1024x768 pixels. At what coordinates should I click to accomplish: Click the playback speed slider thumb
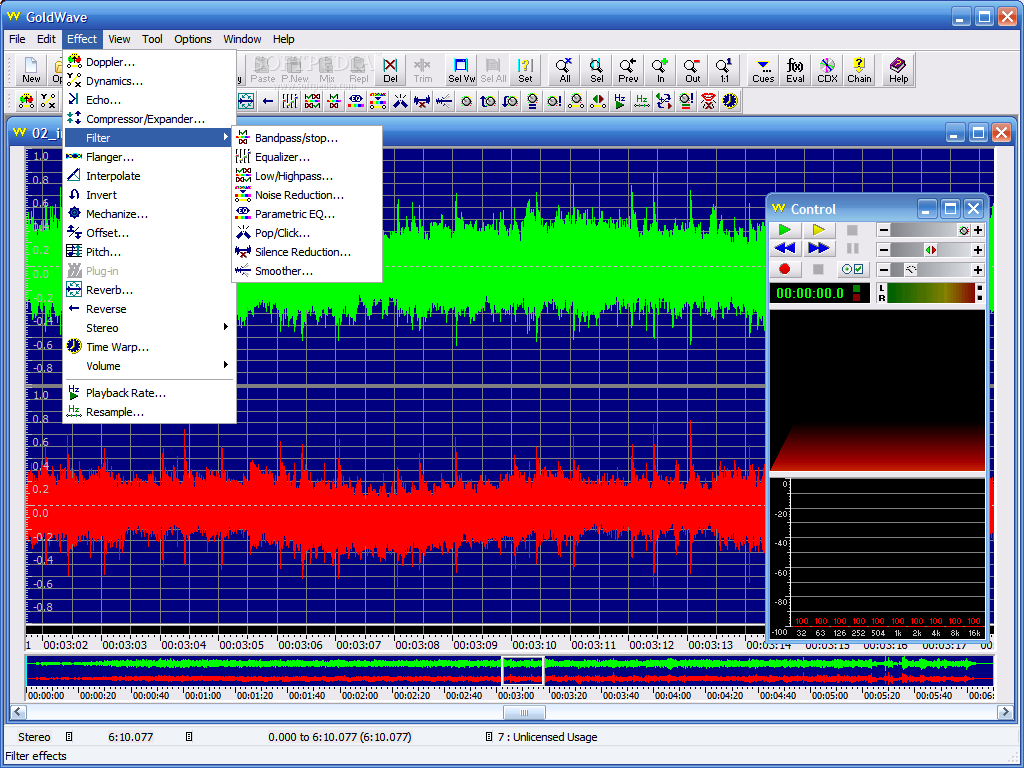coord(911,270)
